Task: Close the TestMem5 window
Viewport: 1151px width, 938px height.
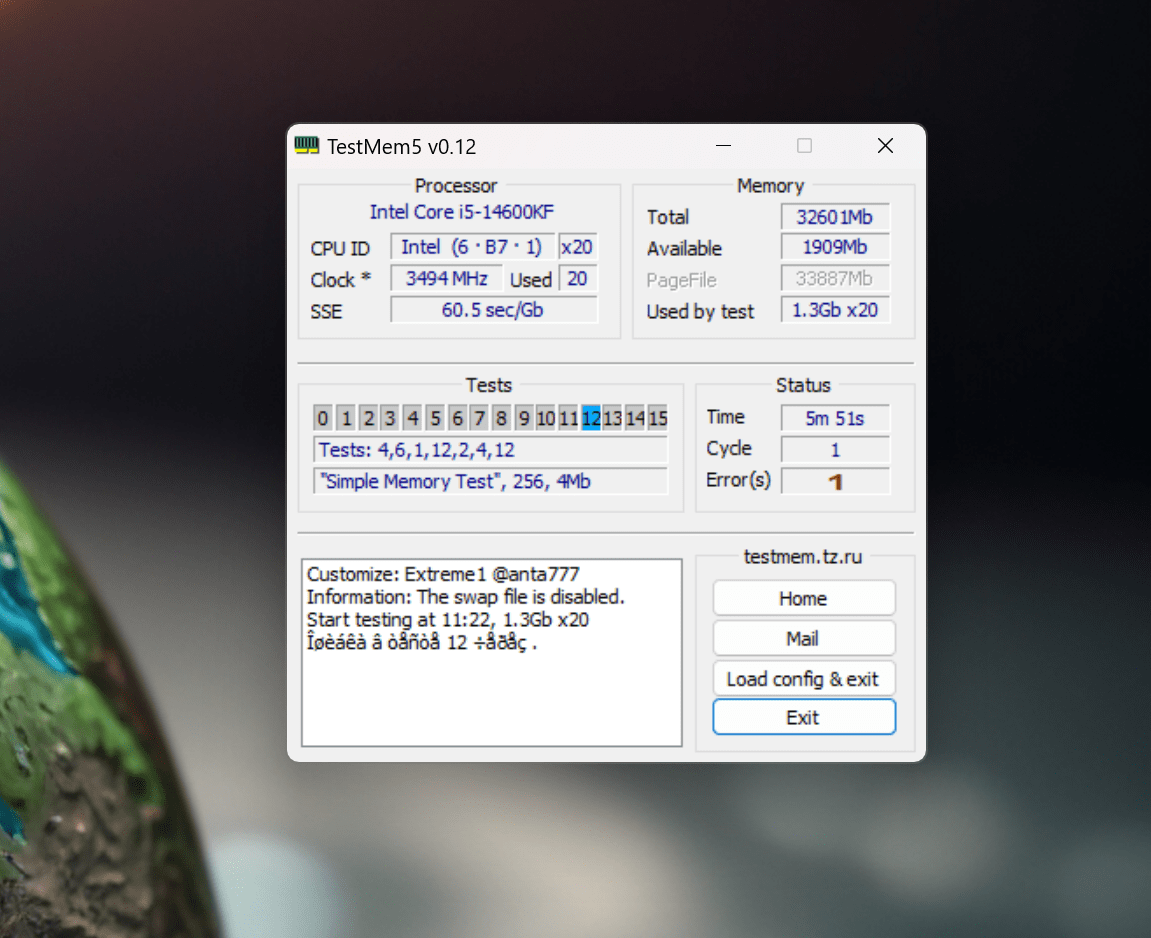Action: pos(885,145)
